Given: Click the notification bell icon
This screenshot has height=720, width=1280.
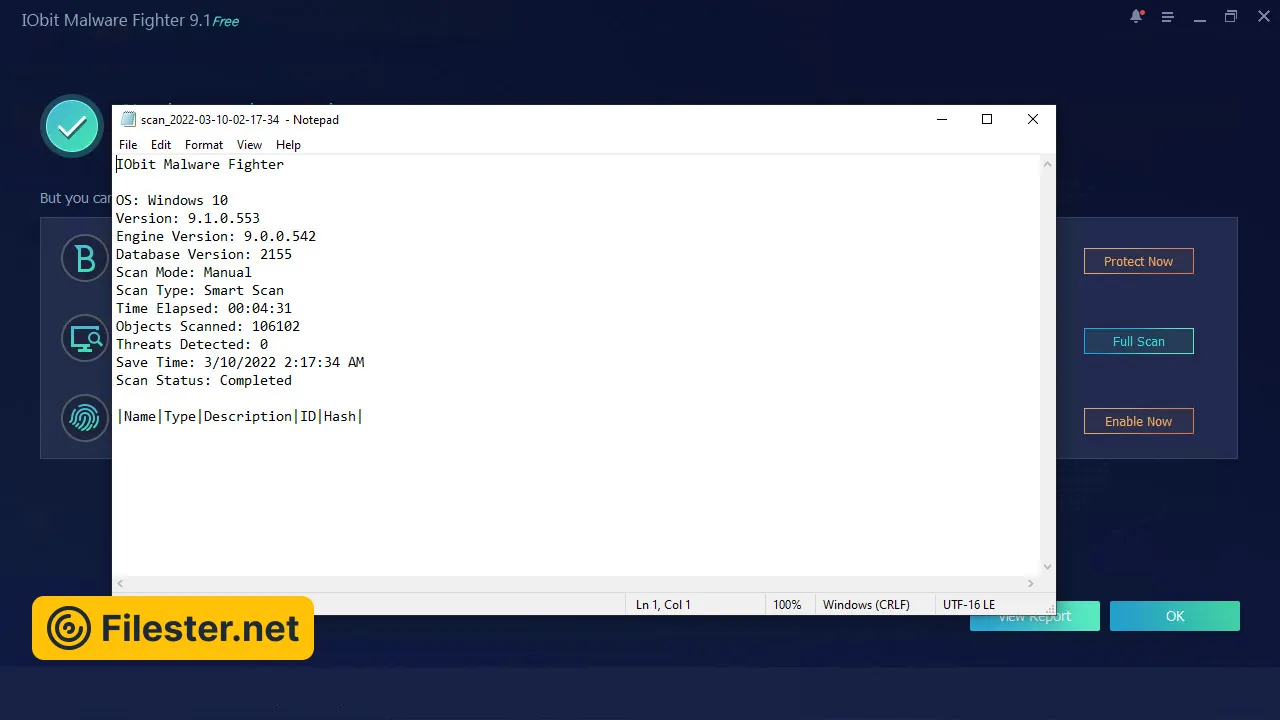Looking at the screenshot, I should coord(1136,17).
